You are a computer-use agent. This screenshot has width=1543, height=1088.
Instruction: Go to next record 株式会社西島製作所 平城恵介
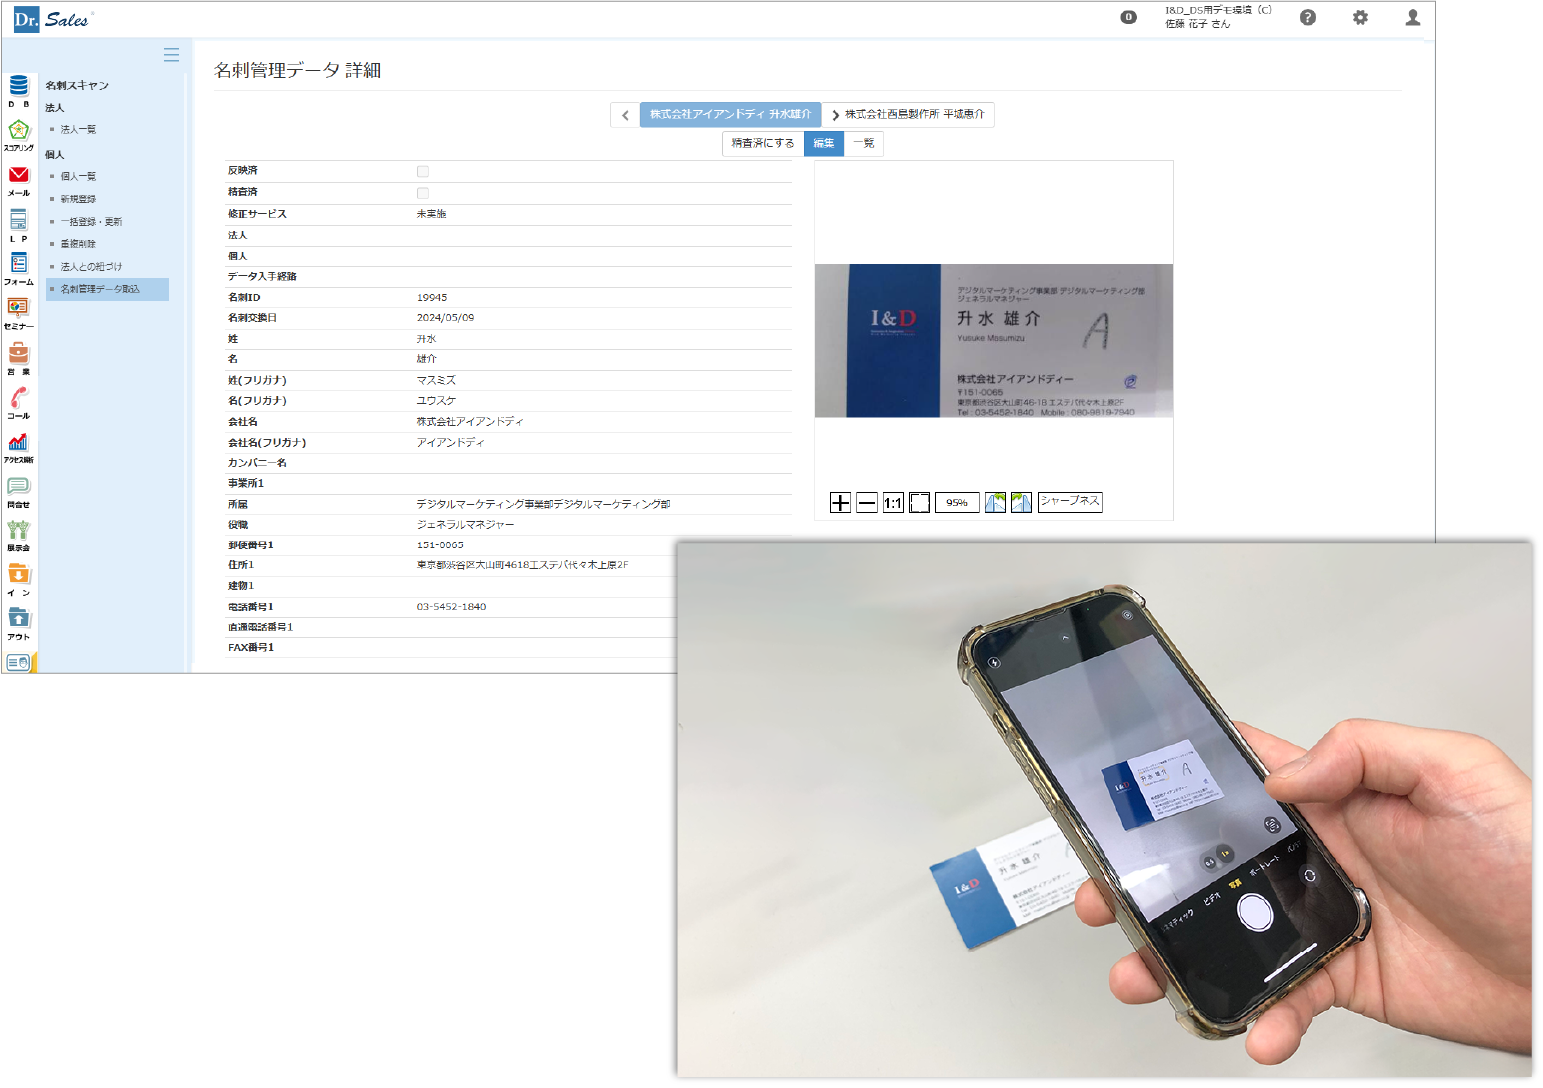pos(908,115)
